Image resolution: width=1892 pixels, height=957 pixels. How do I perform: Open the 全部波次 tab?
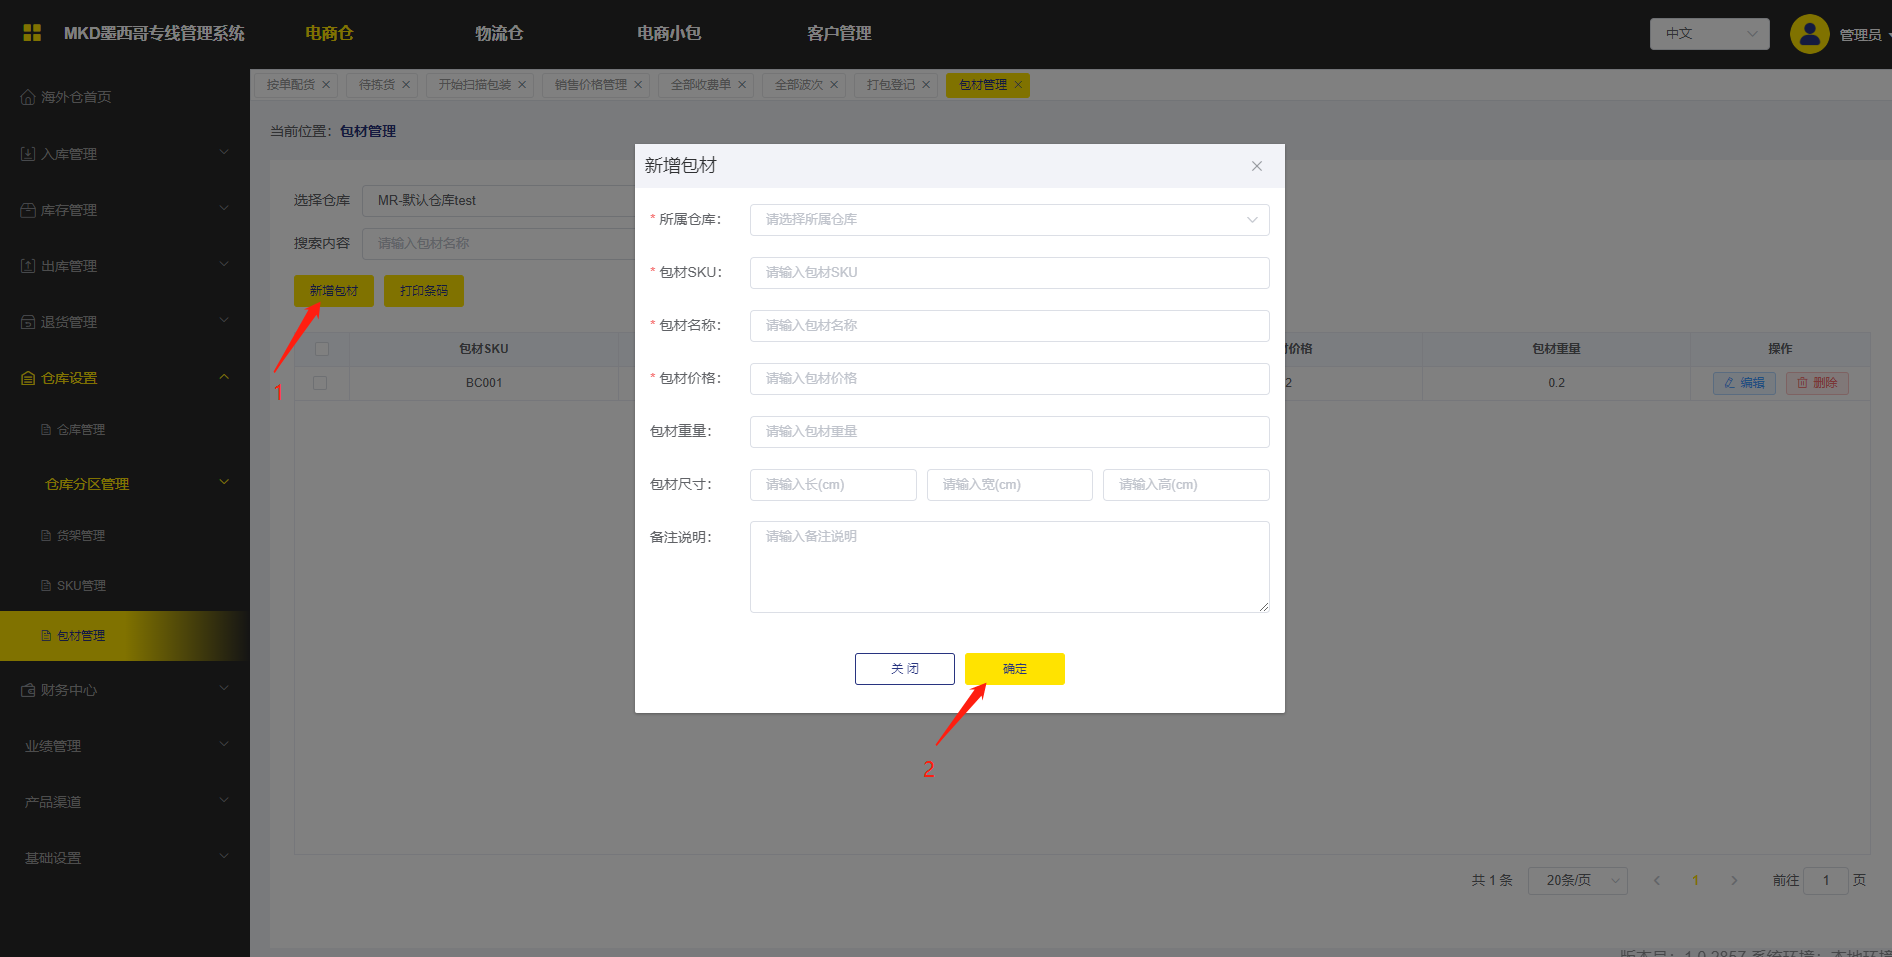point(798,85)
